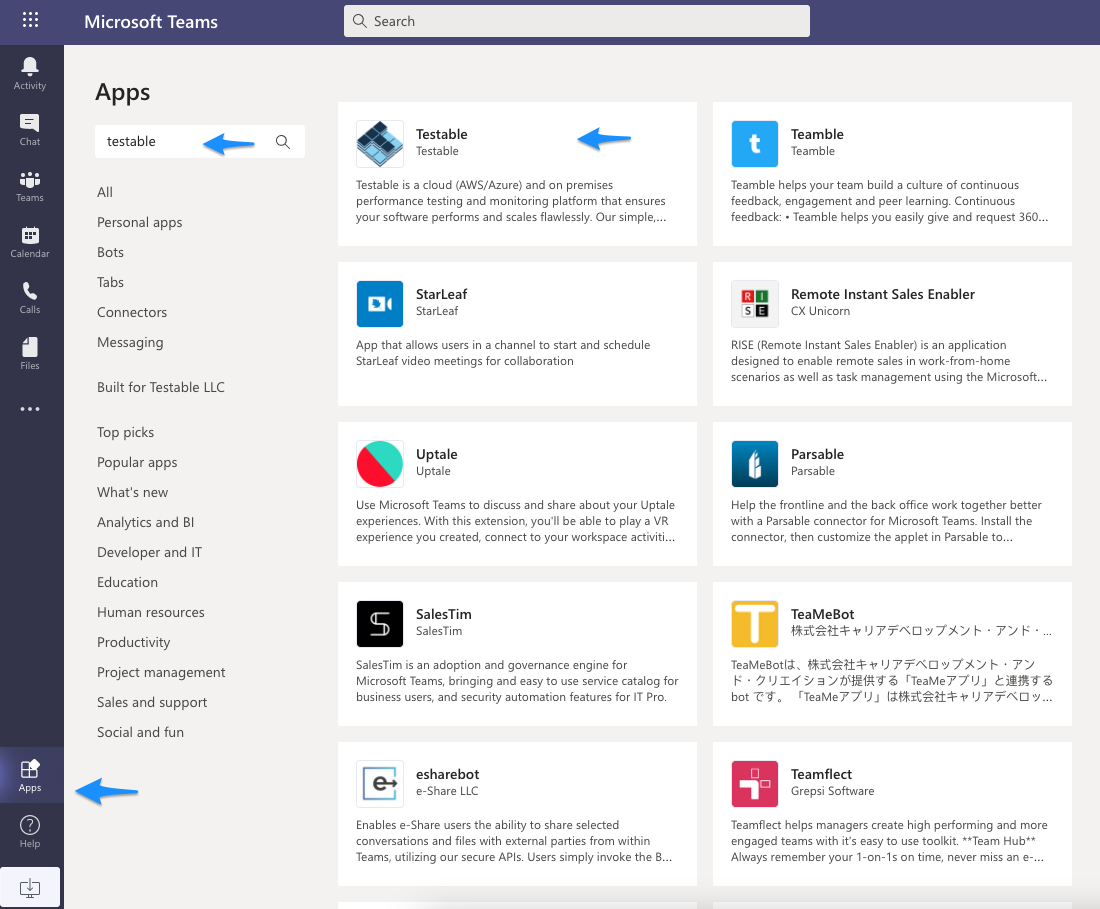Select the All category filter

tap(105, 192)
